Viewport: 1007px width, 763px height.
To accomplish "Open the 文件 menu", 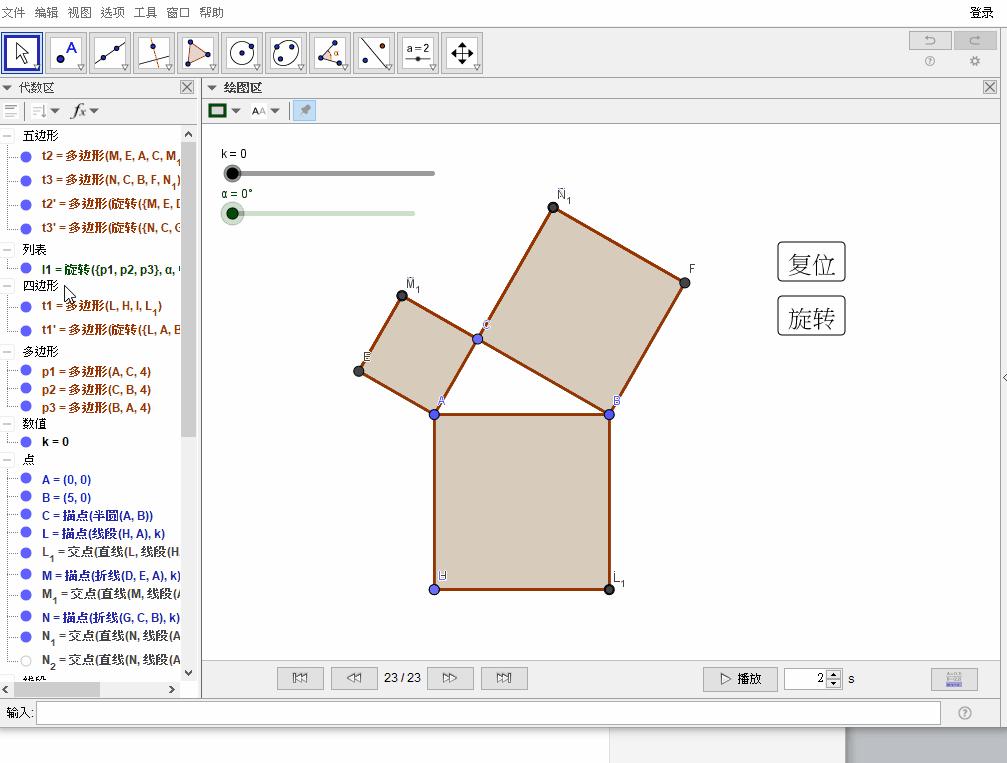I will pos(14,13).
